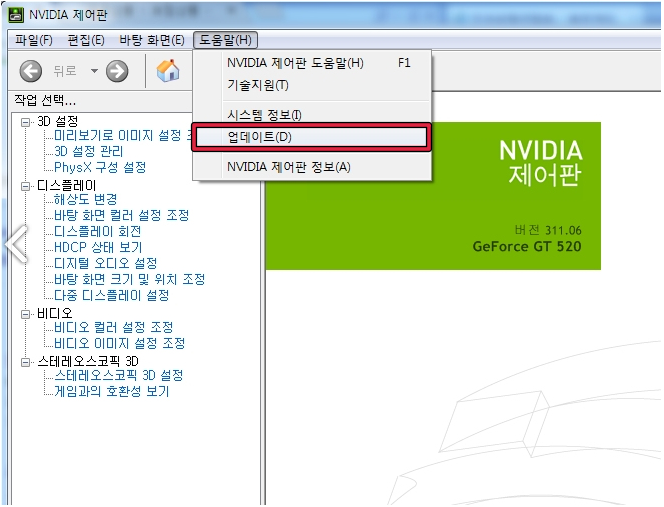Open 미리보기로 이미지 설정 조정 link
Viewport: 664px width, 507px height.
[123, 136]
